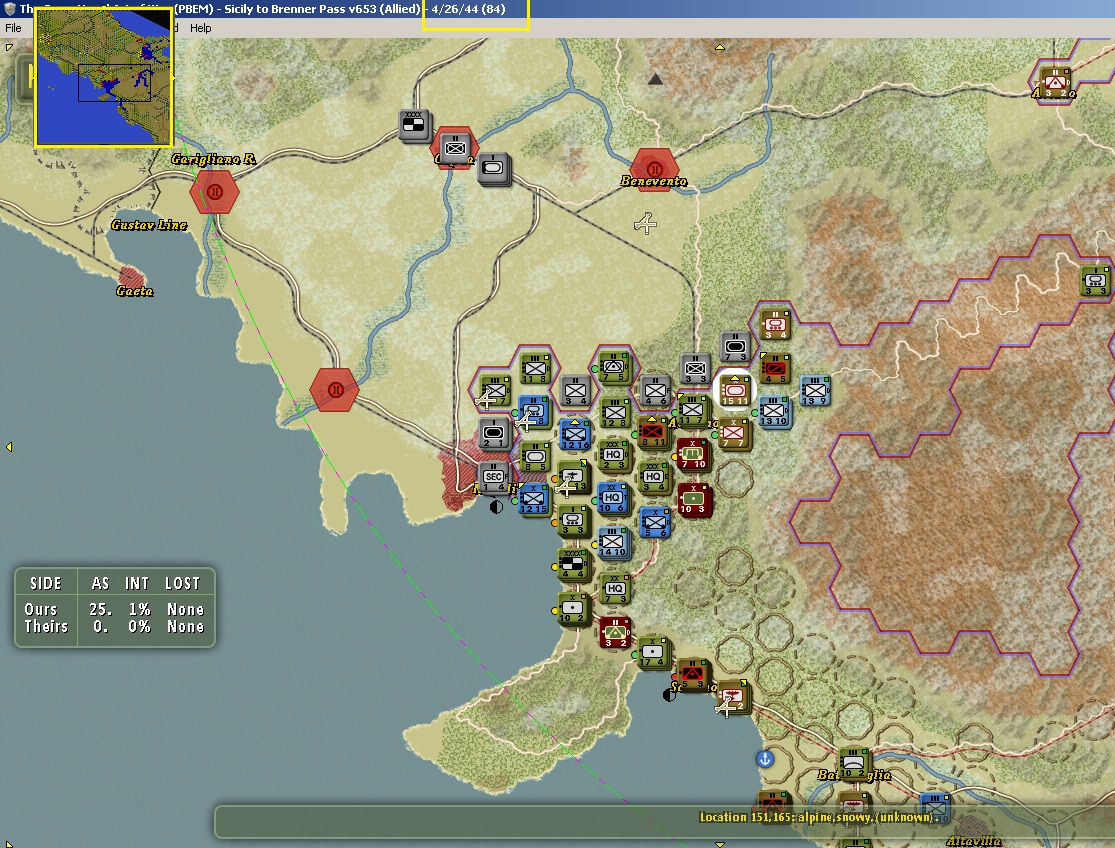Select green infantry regiment 12-8
The image size is (1115, 848).
[x=615, y=412]
